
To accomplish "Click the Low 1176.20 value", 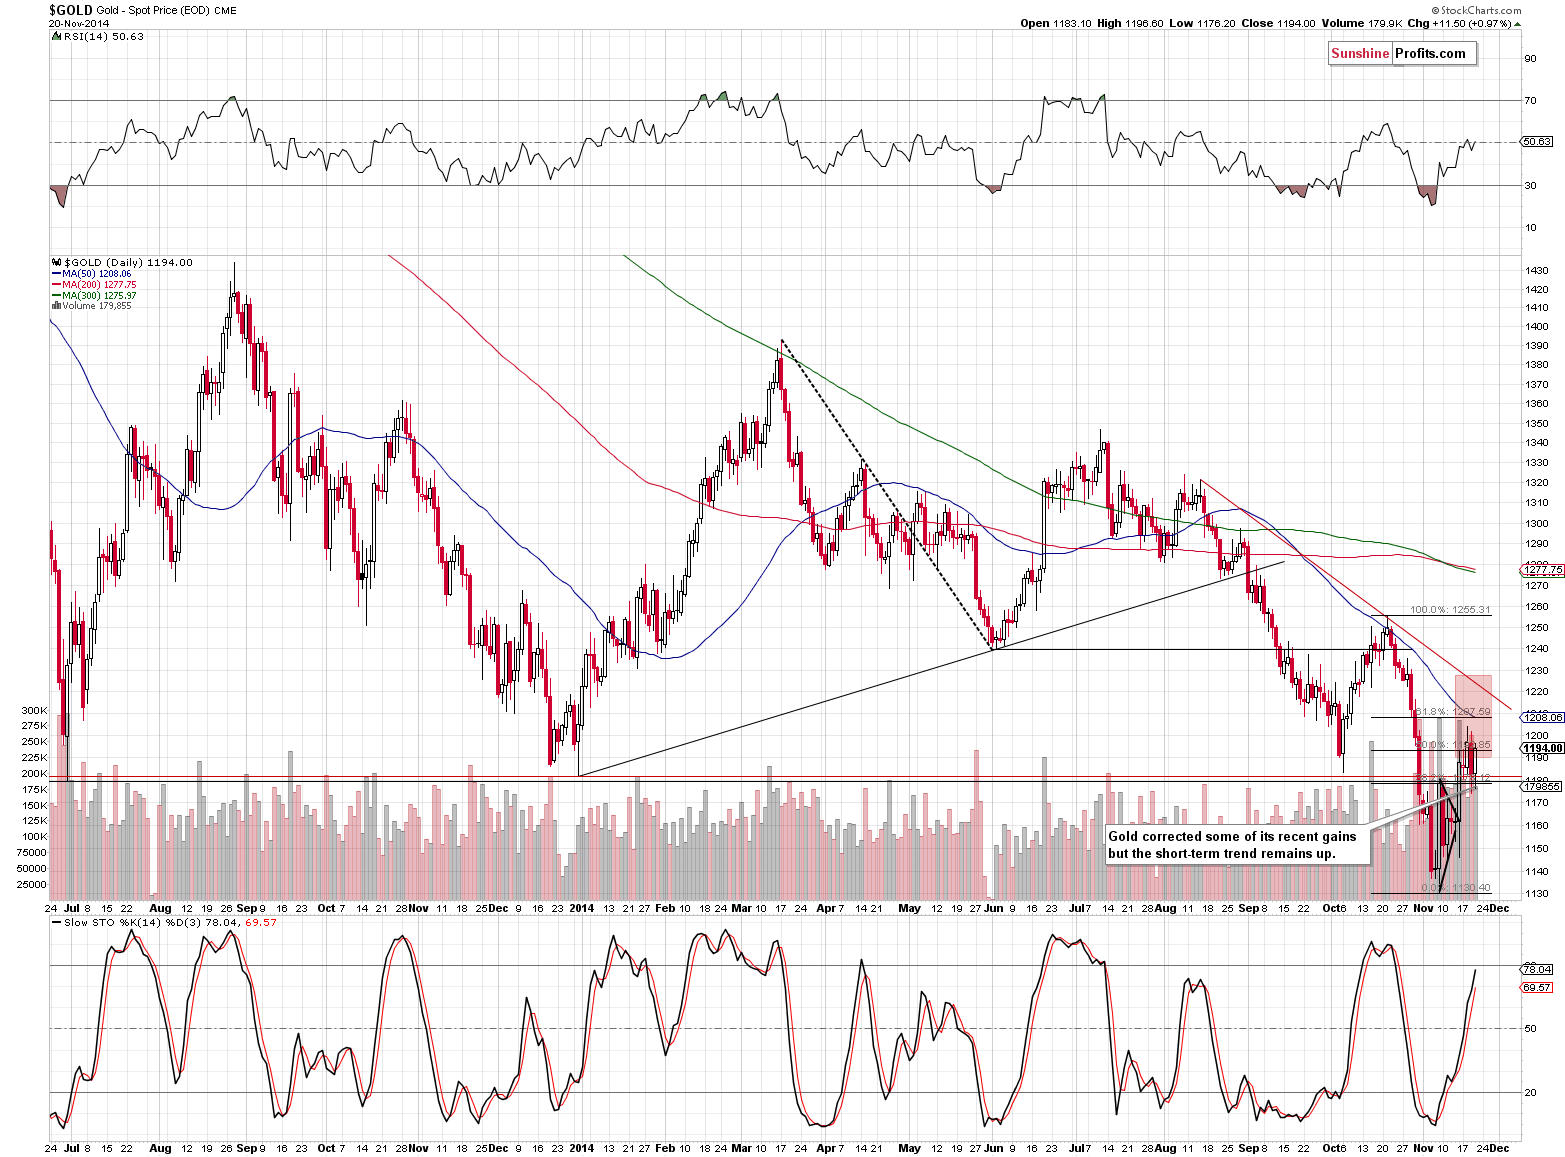I will coord(1202,23).
